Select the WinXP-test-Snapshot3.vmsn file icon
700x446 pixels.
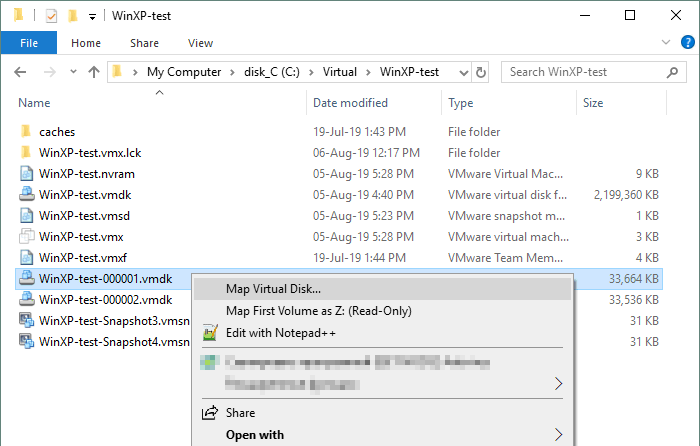point(27,321)
